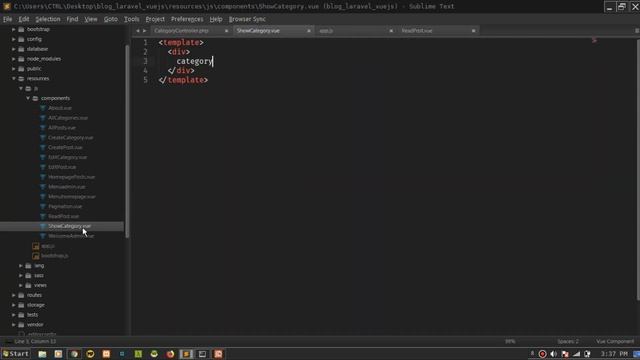This screenshot has width=640, height=360.
Task: Click the red record tray icon
Action: pos(542,354)
